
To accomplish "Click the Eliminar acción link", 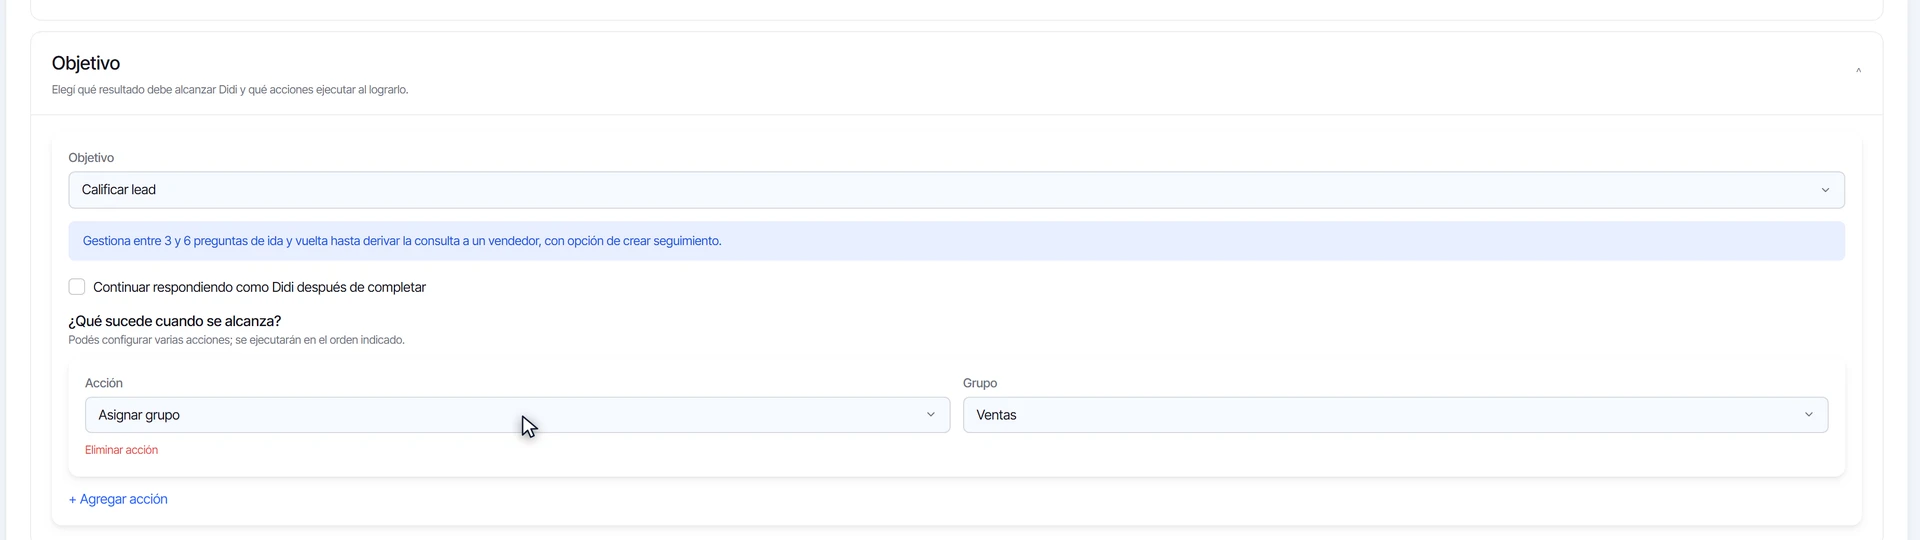I will point(121,450).
